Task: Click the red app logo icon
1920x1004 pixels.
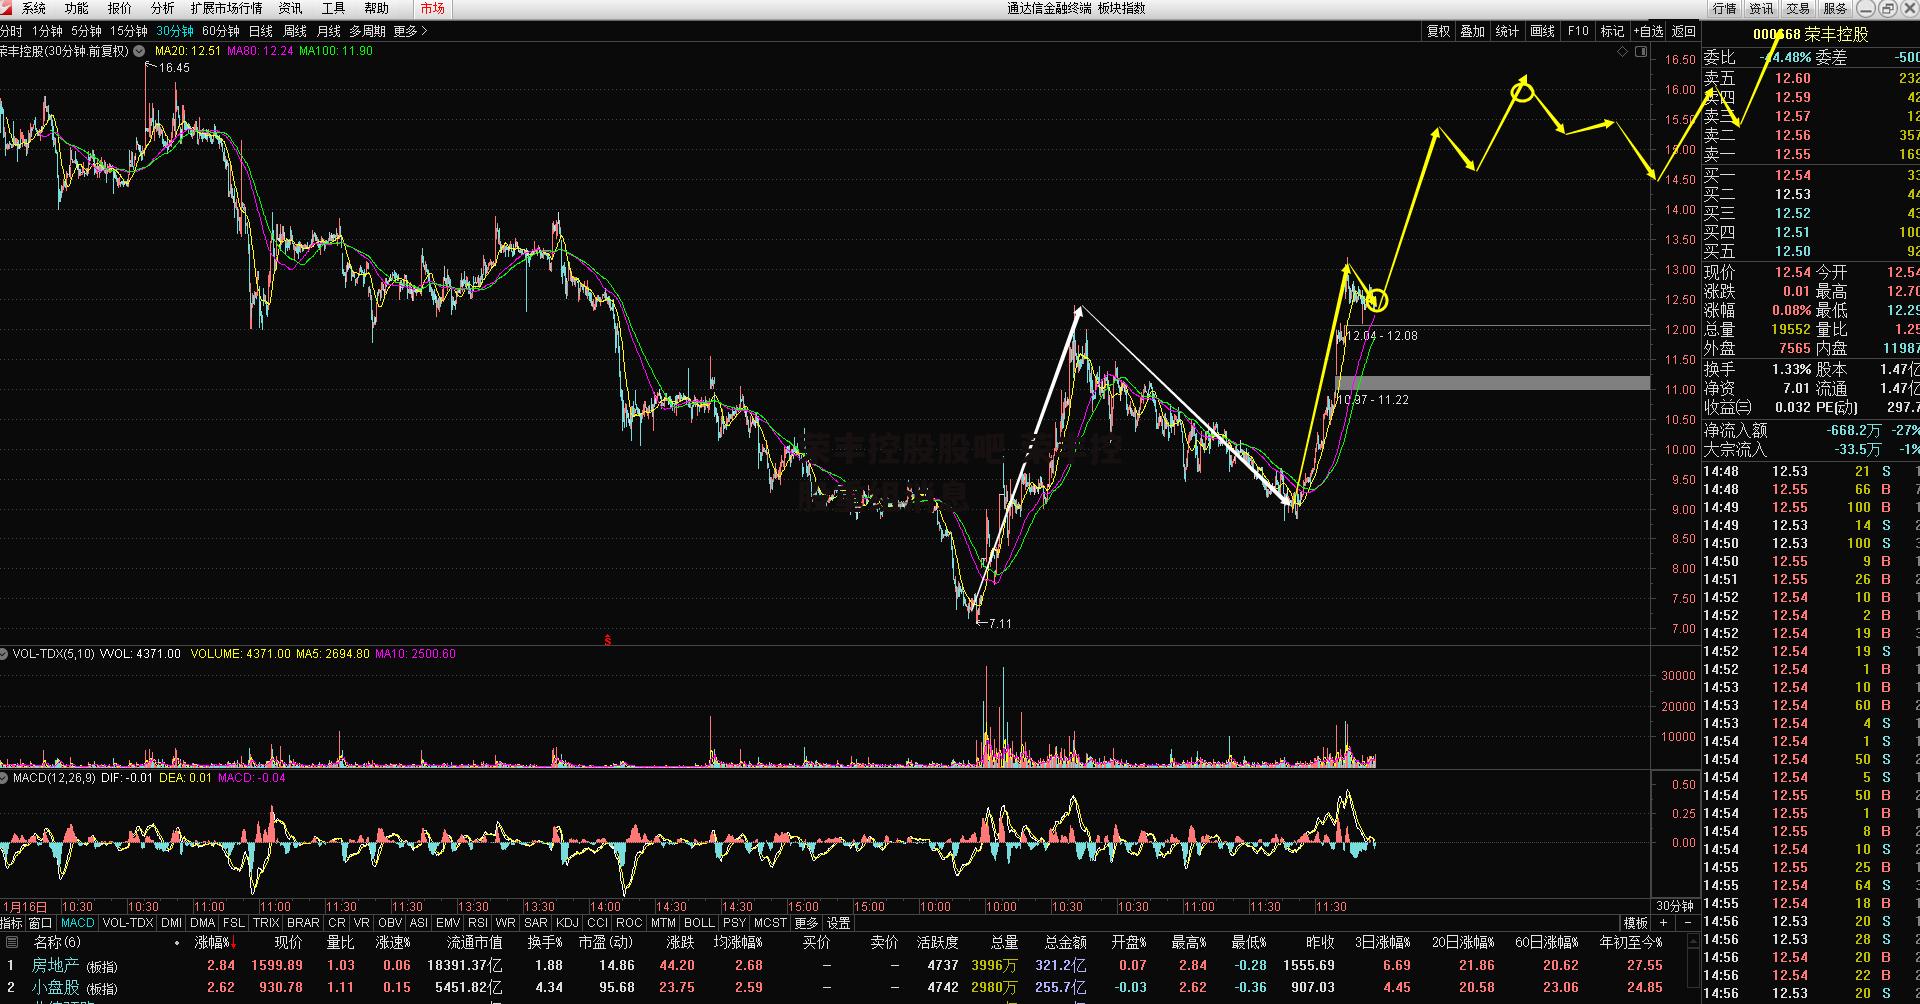Action: (x=8, y=8)
